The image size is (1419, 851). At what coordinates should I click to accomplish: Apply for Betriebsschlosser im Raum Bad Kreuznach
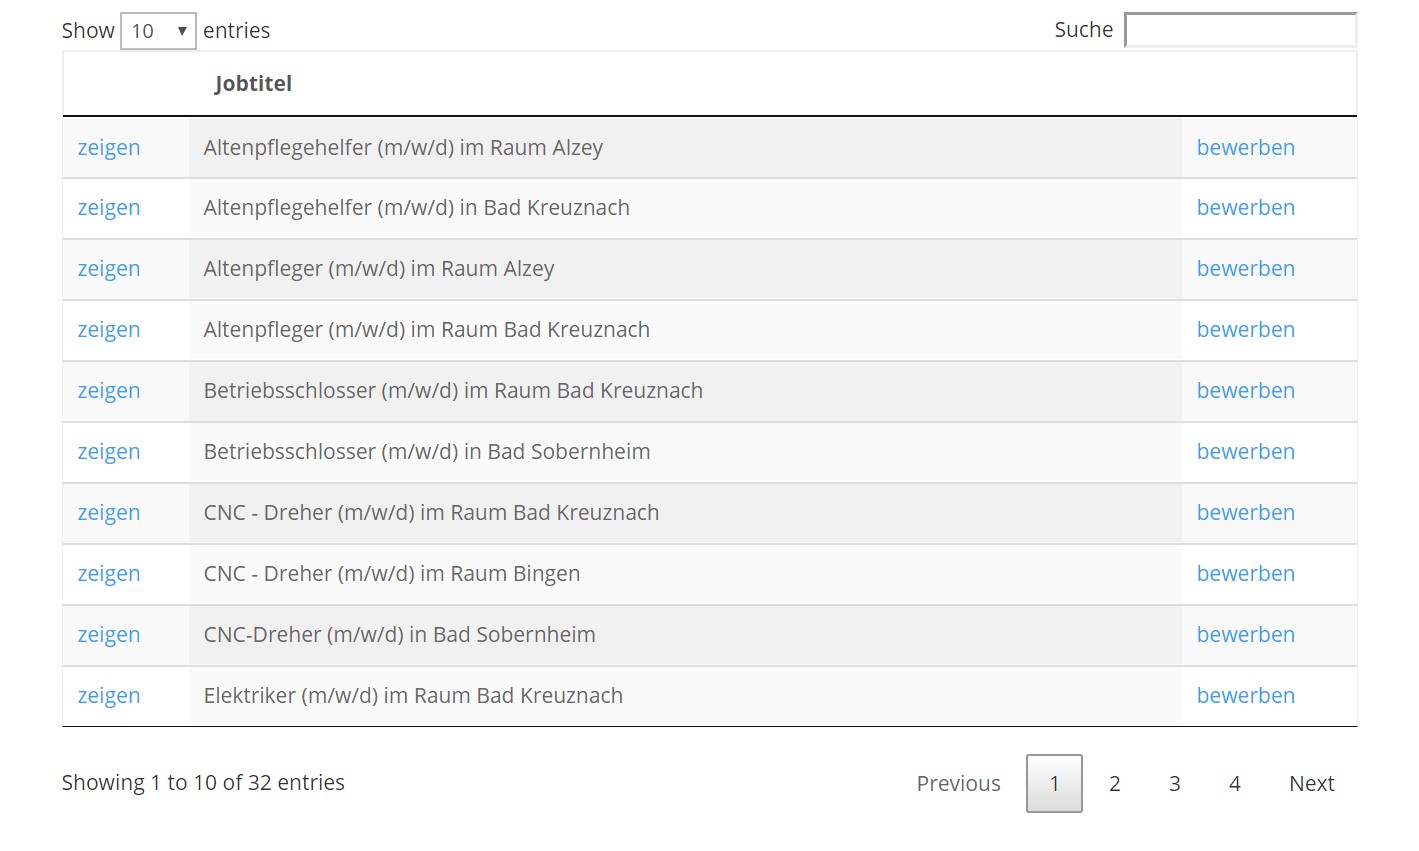point(1246,391)
